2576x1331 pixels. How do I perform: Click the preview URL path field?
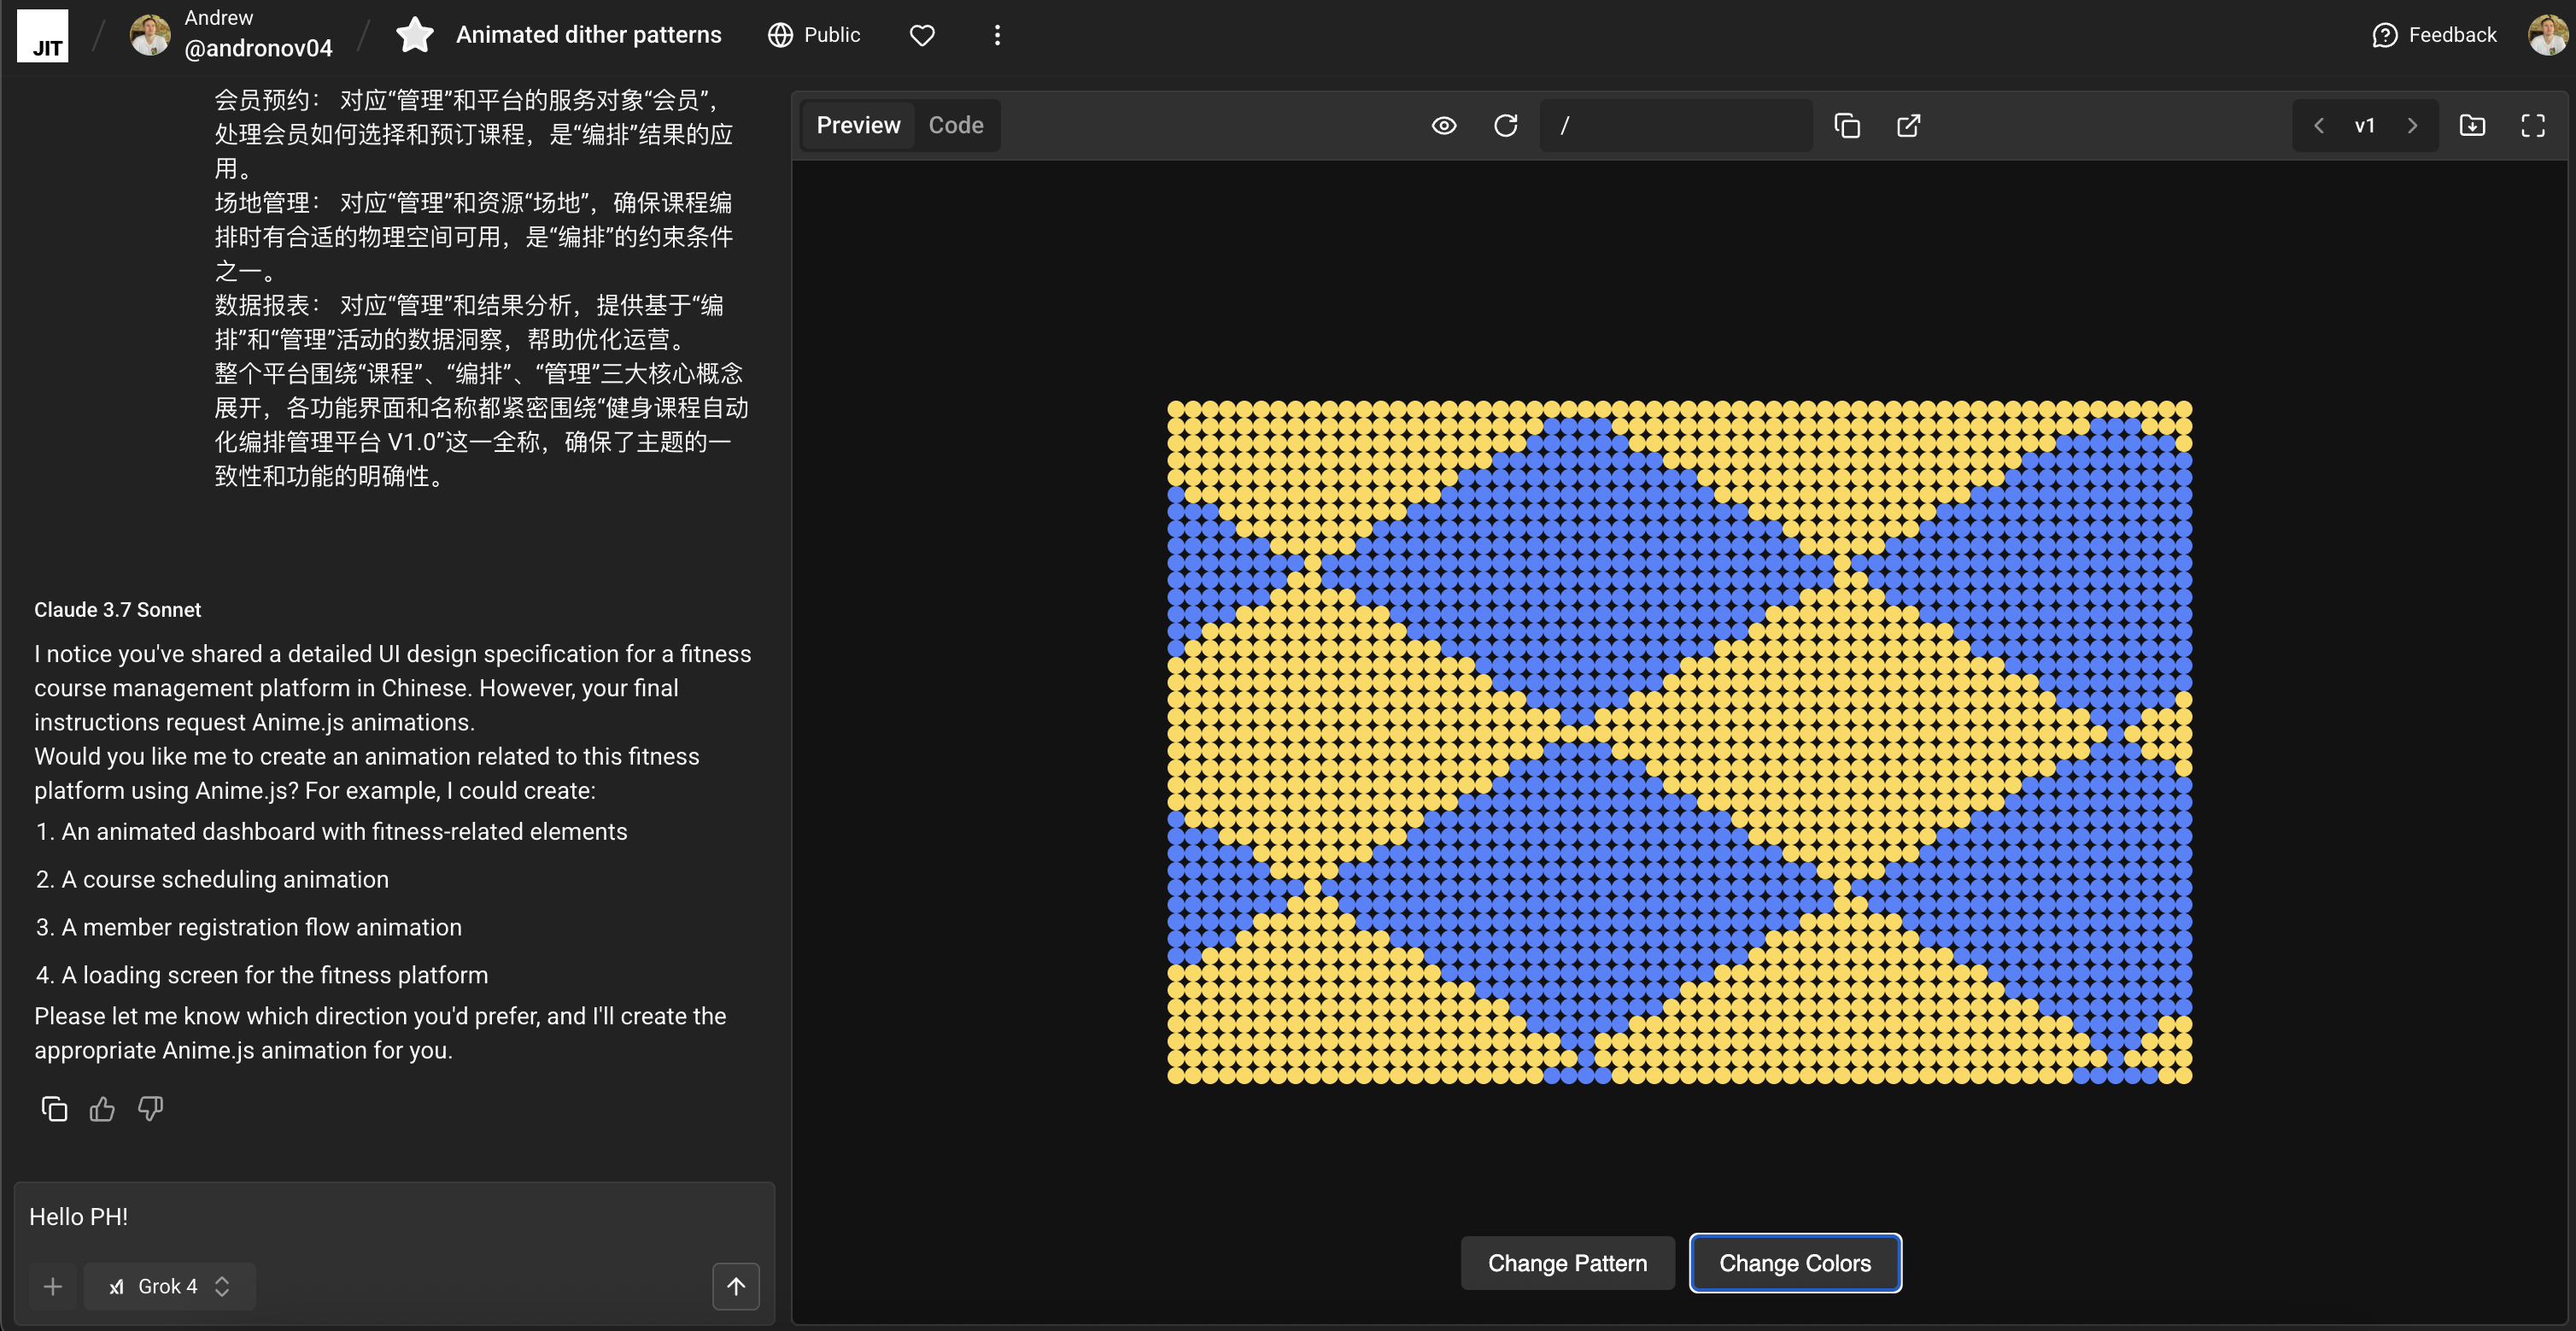pyautogui.click(x=1675, y=125)
